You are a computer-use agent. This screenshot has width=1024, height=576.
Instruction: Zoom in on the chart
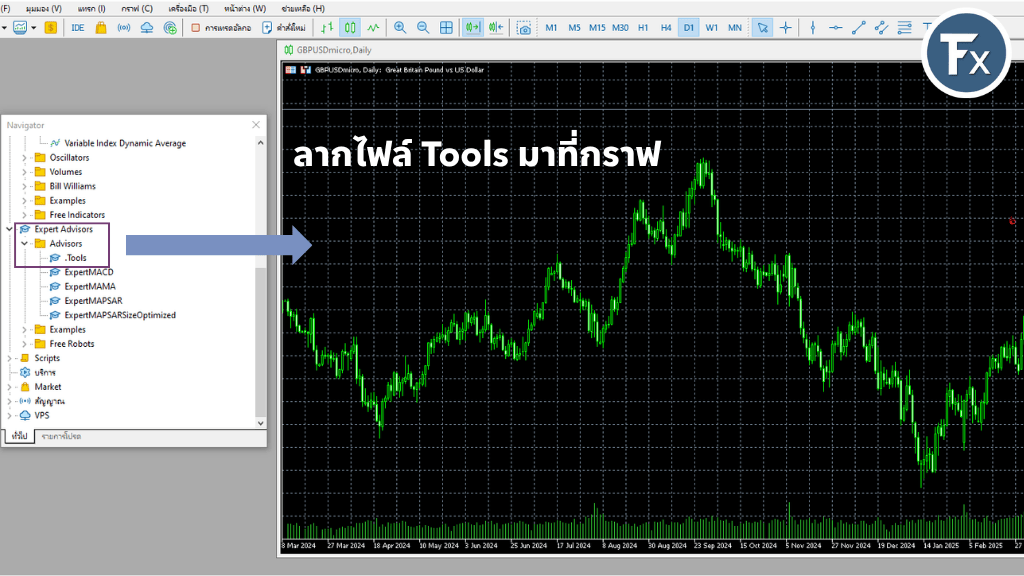[400, 27]
